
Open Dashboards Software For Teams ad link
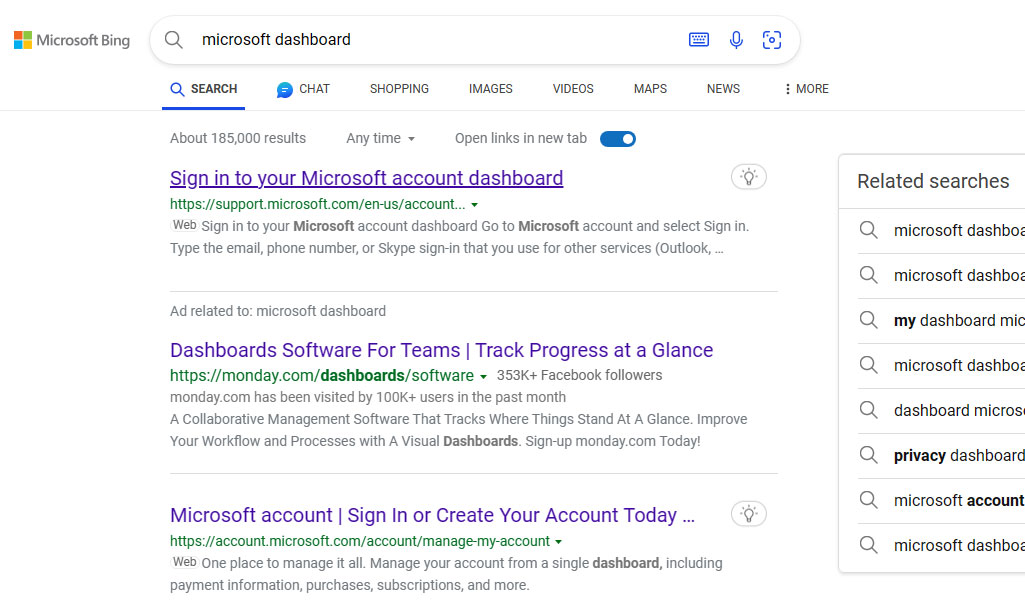(441, 350)
